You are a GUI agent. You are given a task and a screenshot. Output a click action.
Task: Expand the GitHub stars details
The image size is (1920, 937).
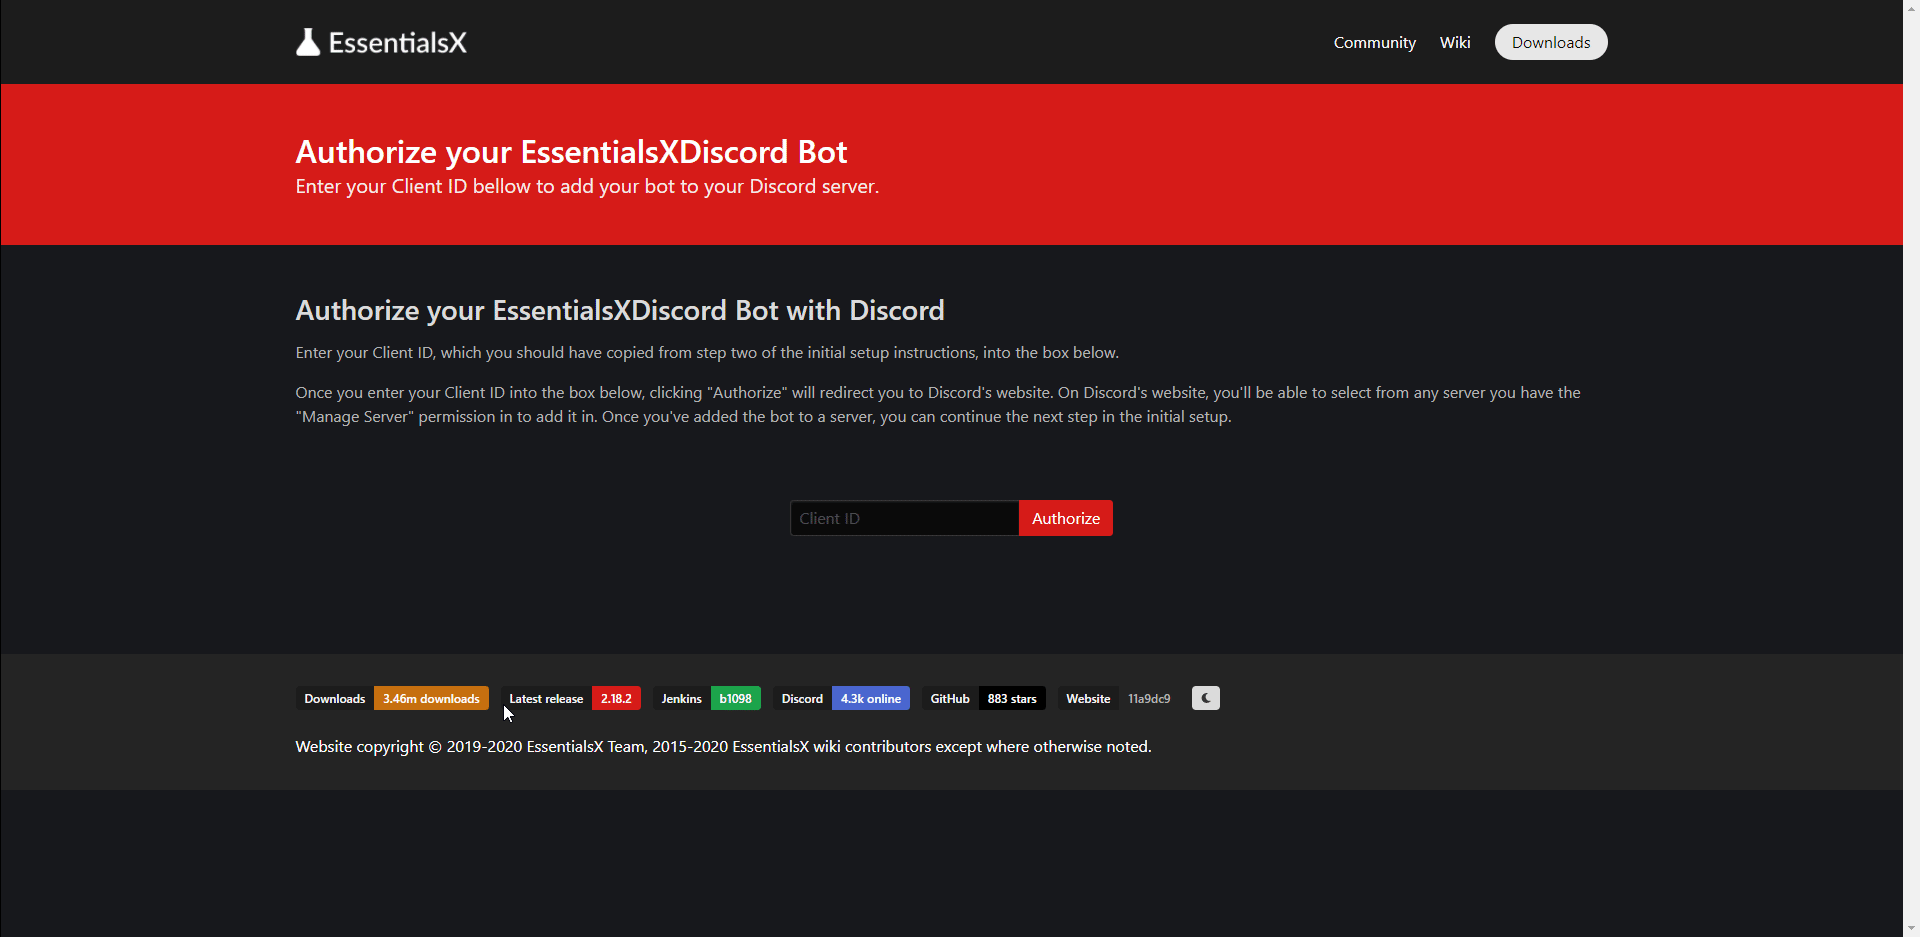pos(948,698)
